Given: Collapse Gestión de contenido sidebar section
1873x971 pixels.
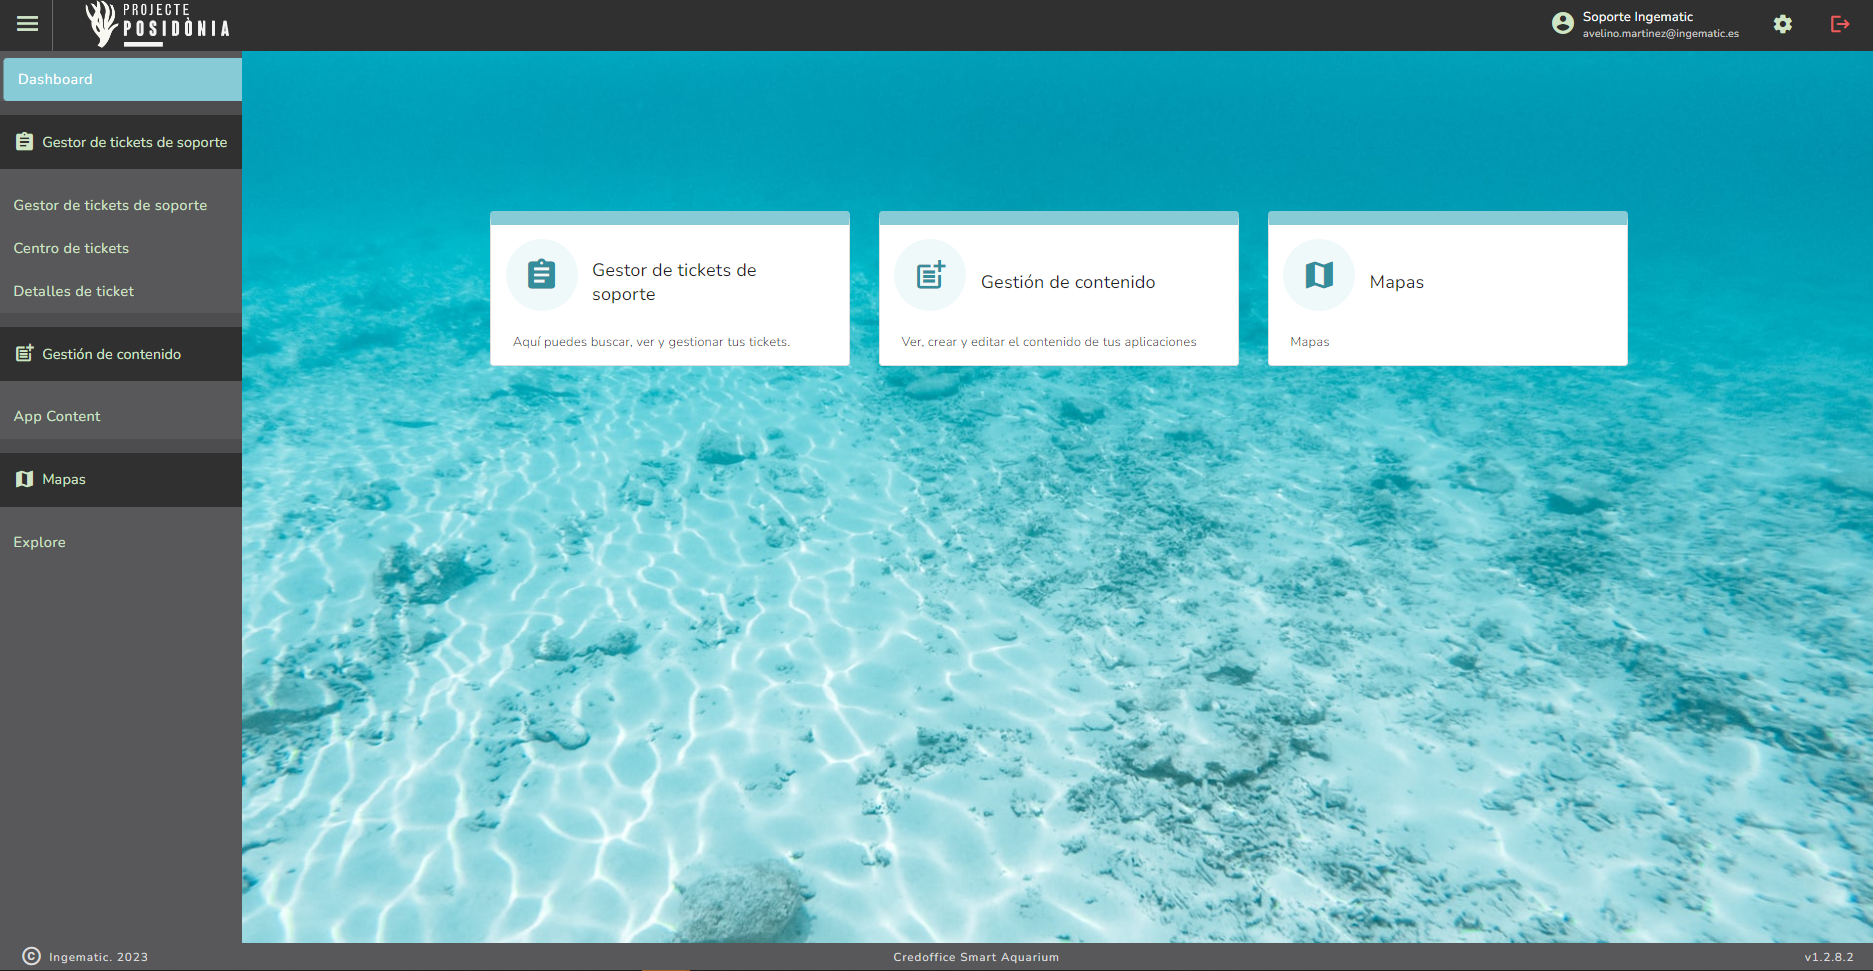Looking at the screenshot, I should coord(121,354).
